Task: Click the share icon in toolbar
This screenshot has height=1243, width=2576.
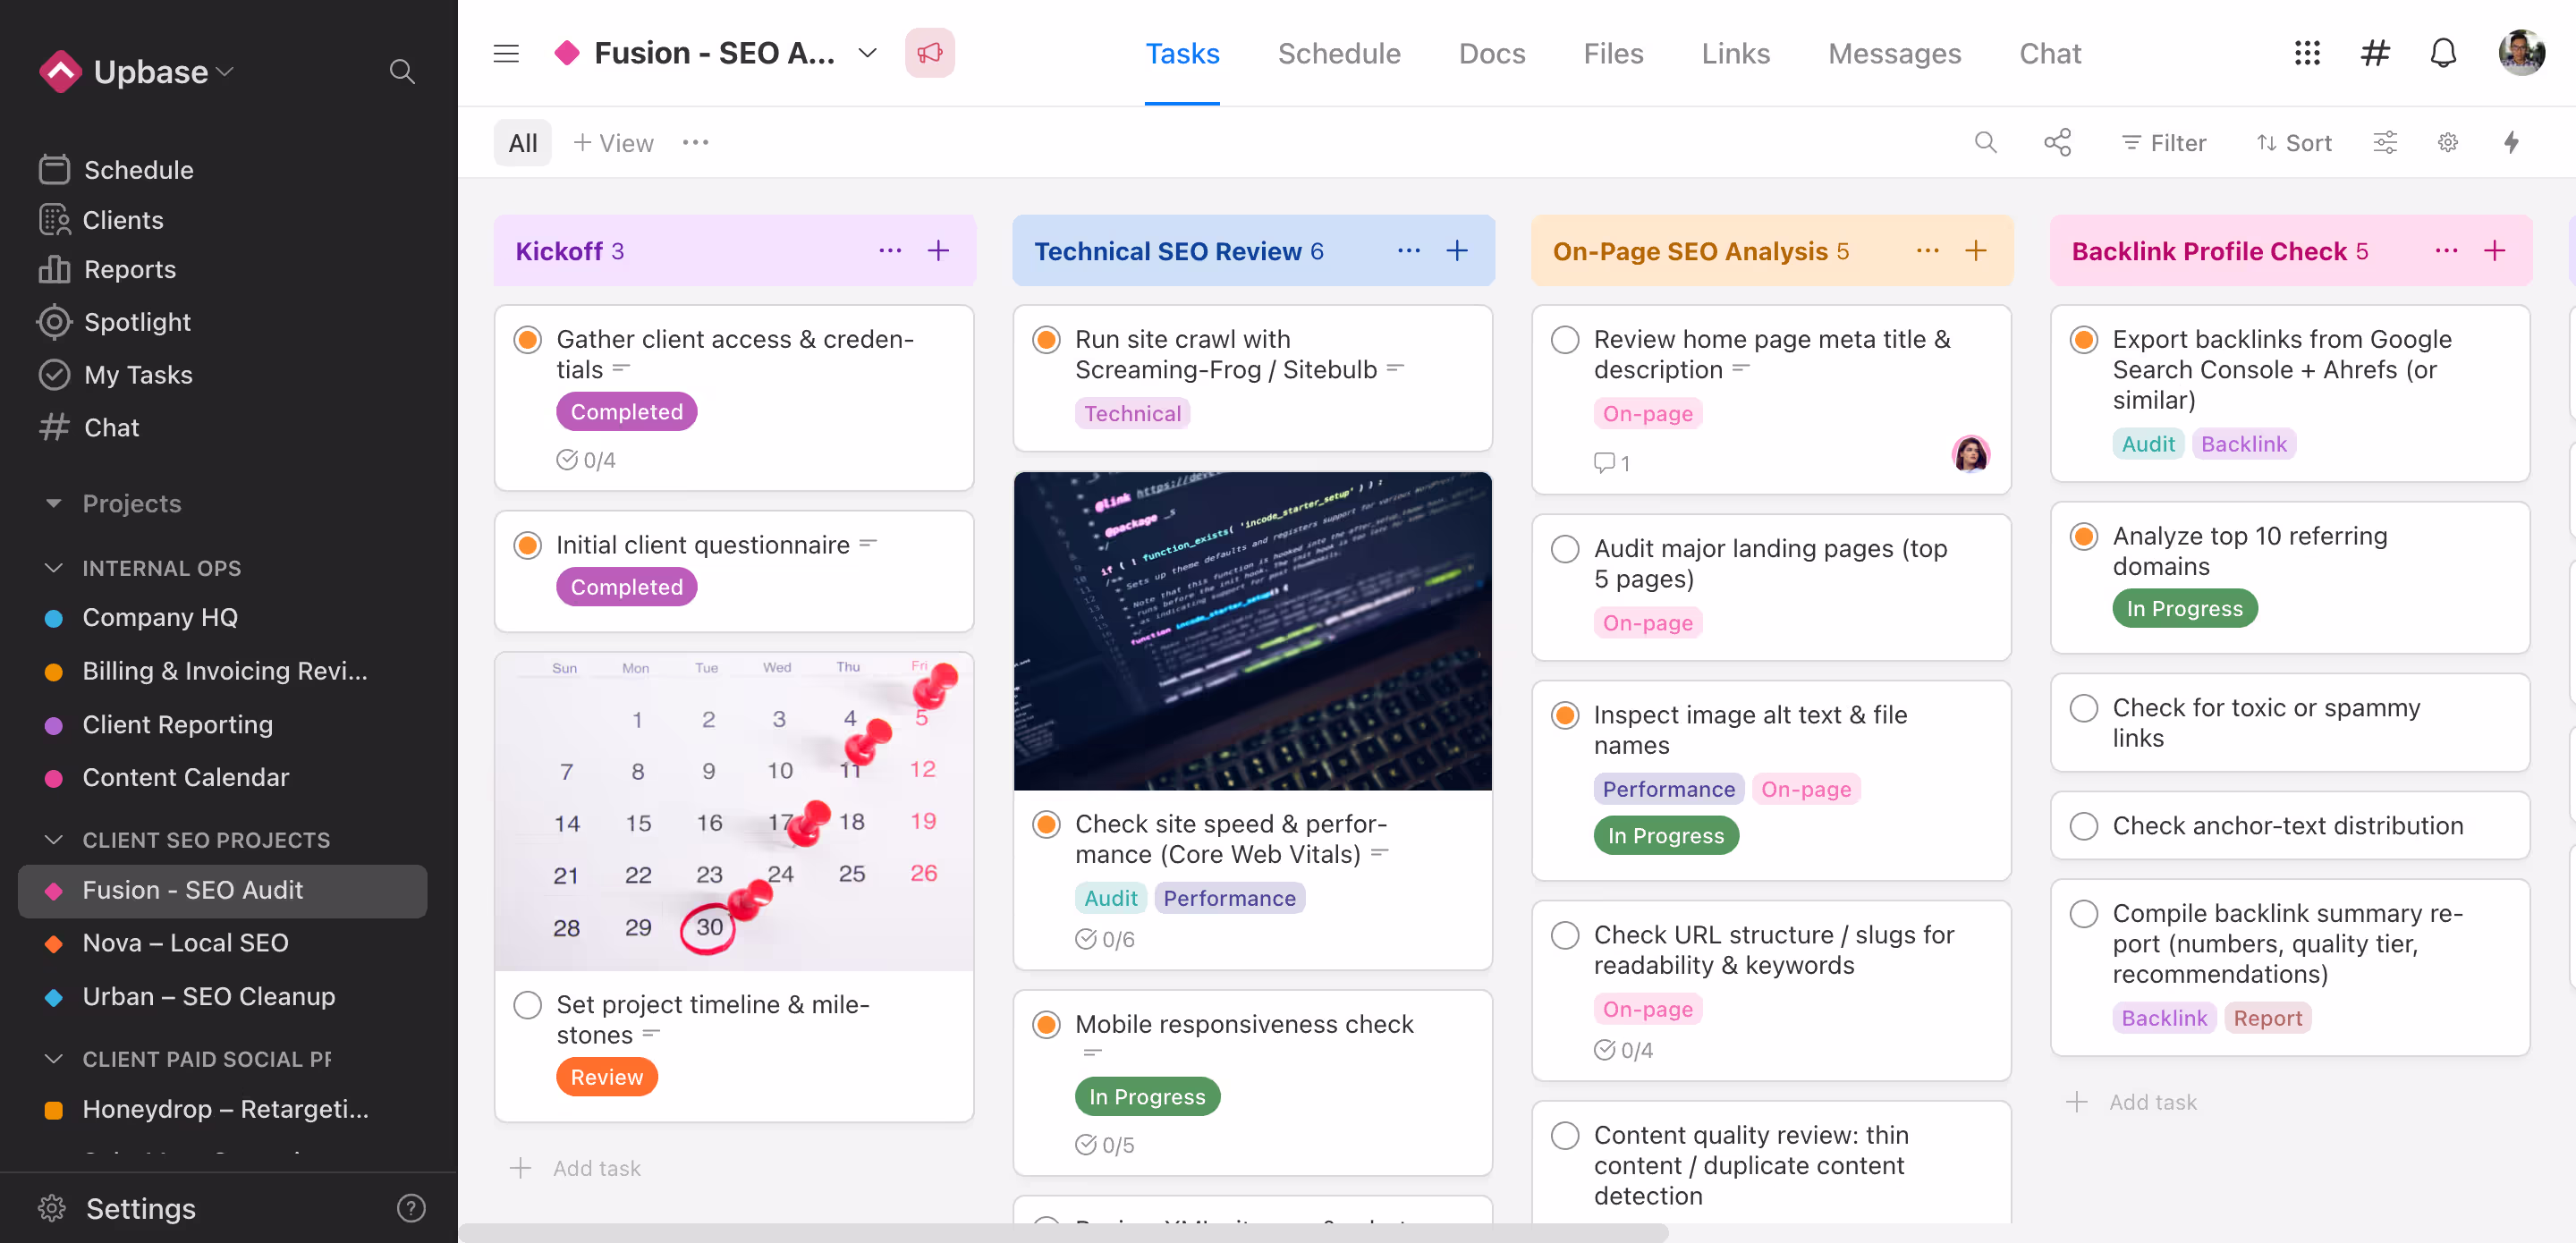Action: click(x=2057, y=142)
